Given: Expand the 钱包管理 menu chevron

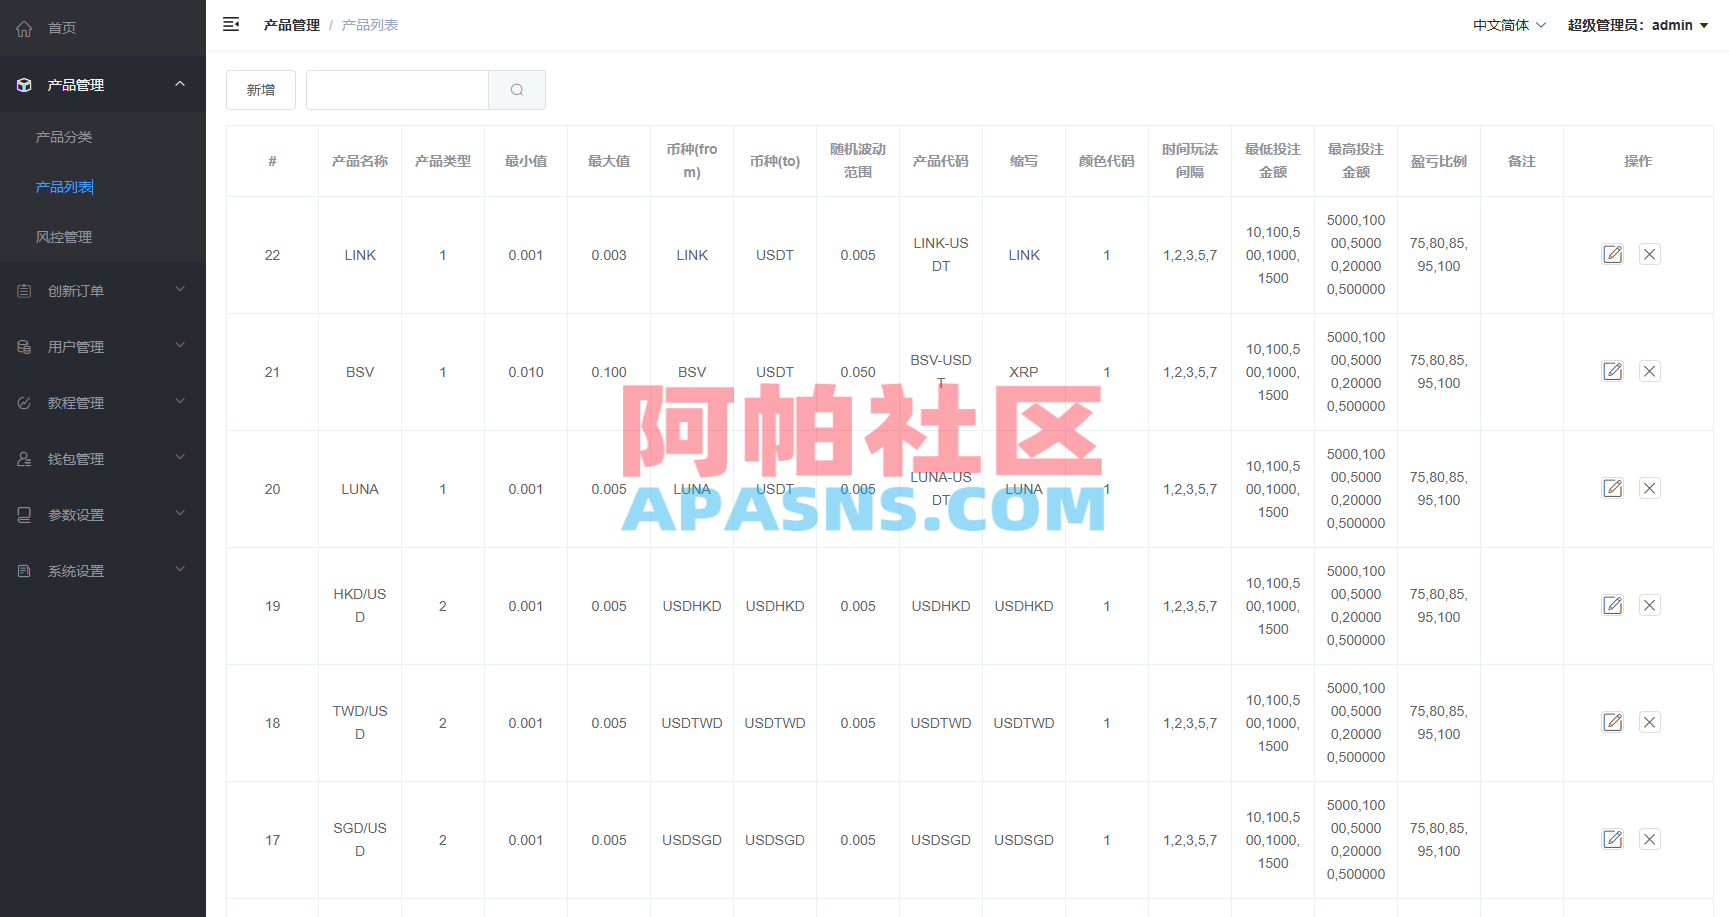Looking at the screenshot, I should (180, 458).
